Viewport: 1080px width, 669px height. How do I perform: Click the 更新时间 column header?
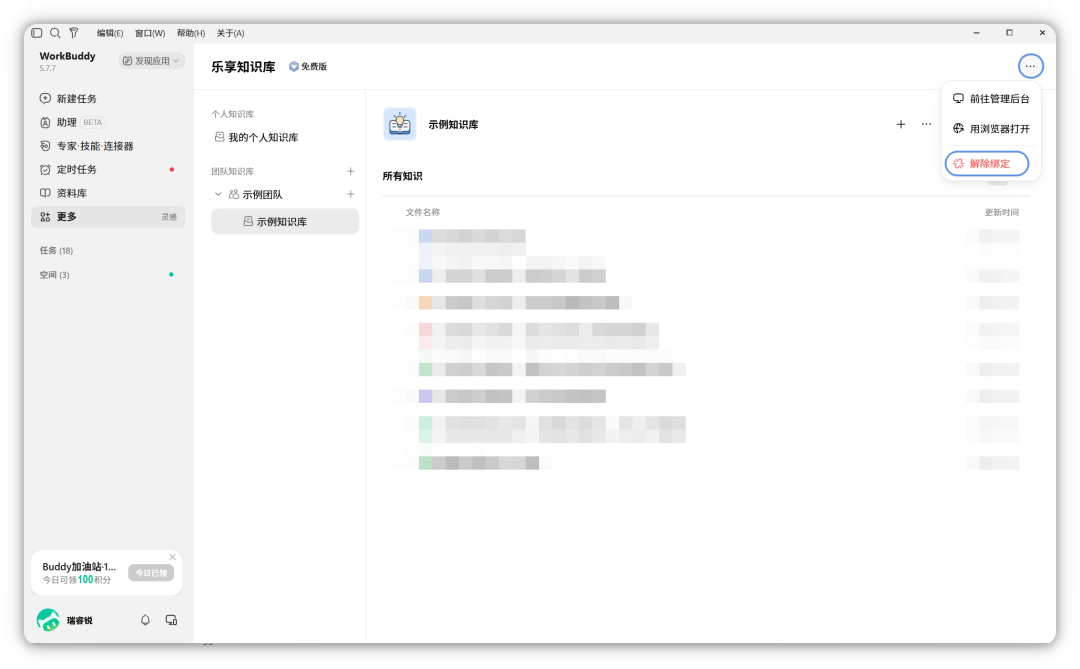[x=1001, y=212]
